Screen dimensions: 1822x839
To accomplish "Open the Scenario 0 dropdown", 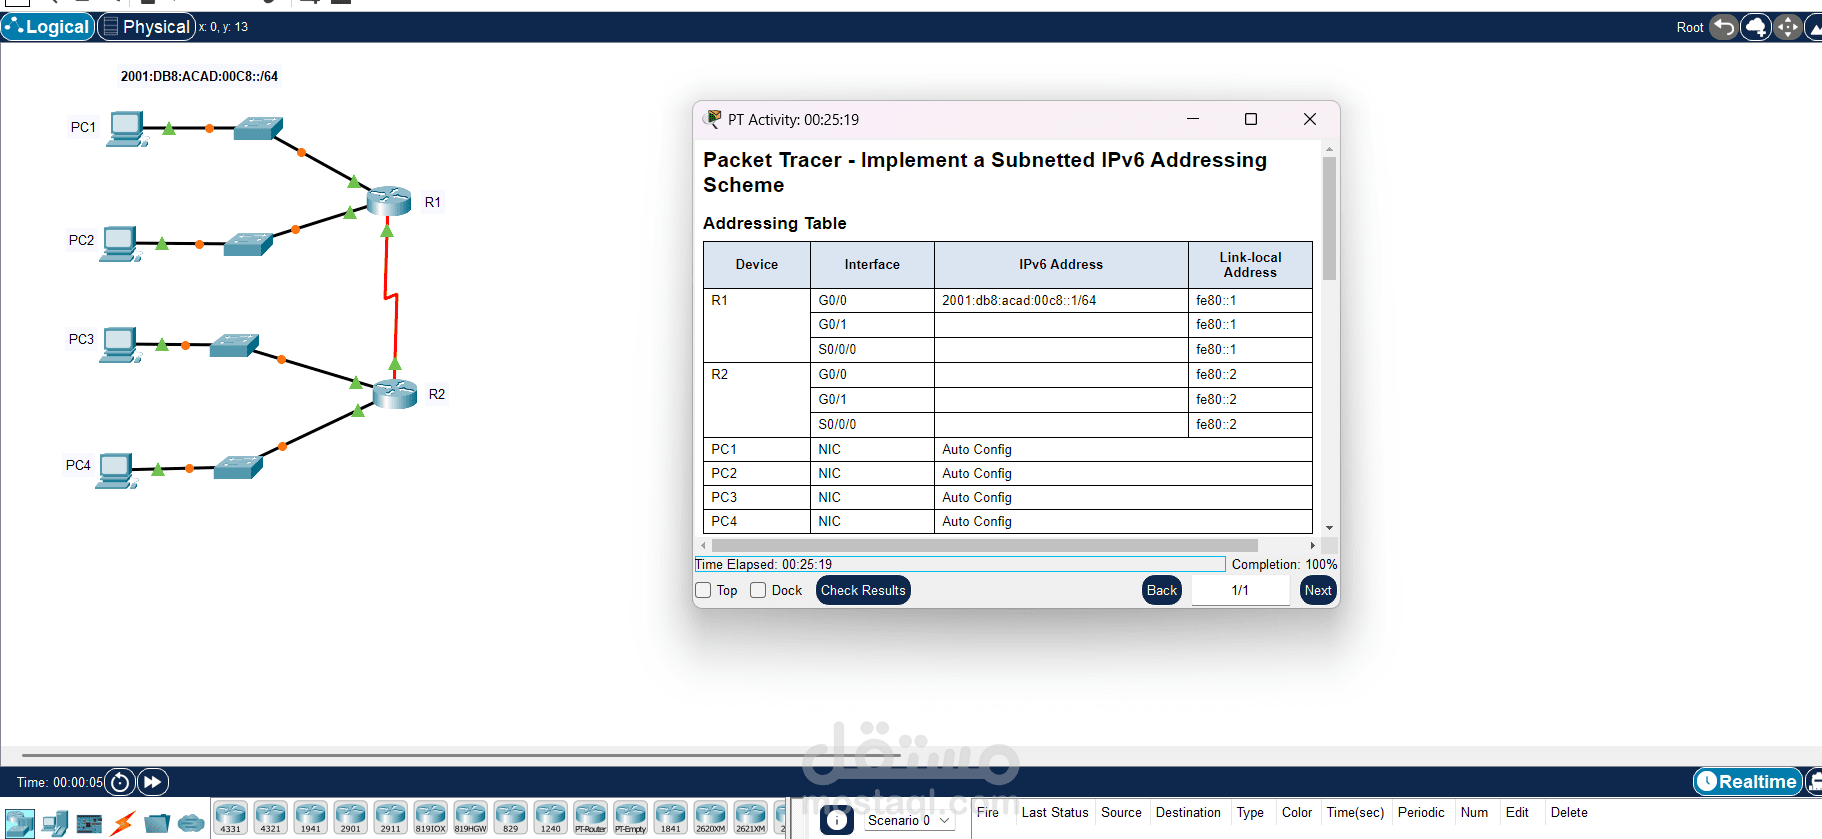I will 908,820.
